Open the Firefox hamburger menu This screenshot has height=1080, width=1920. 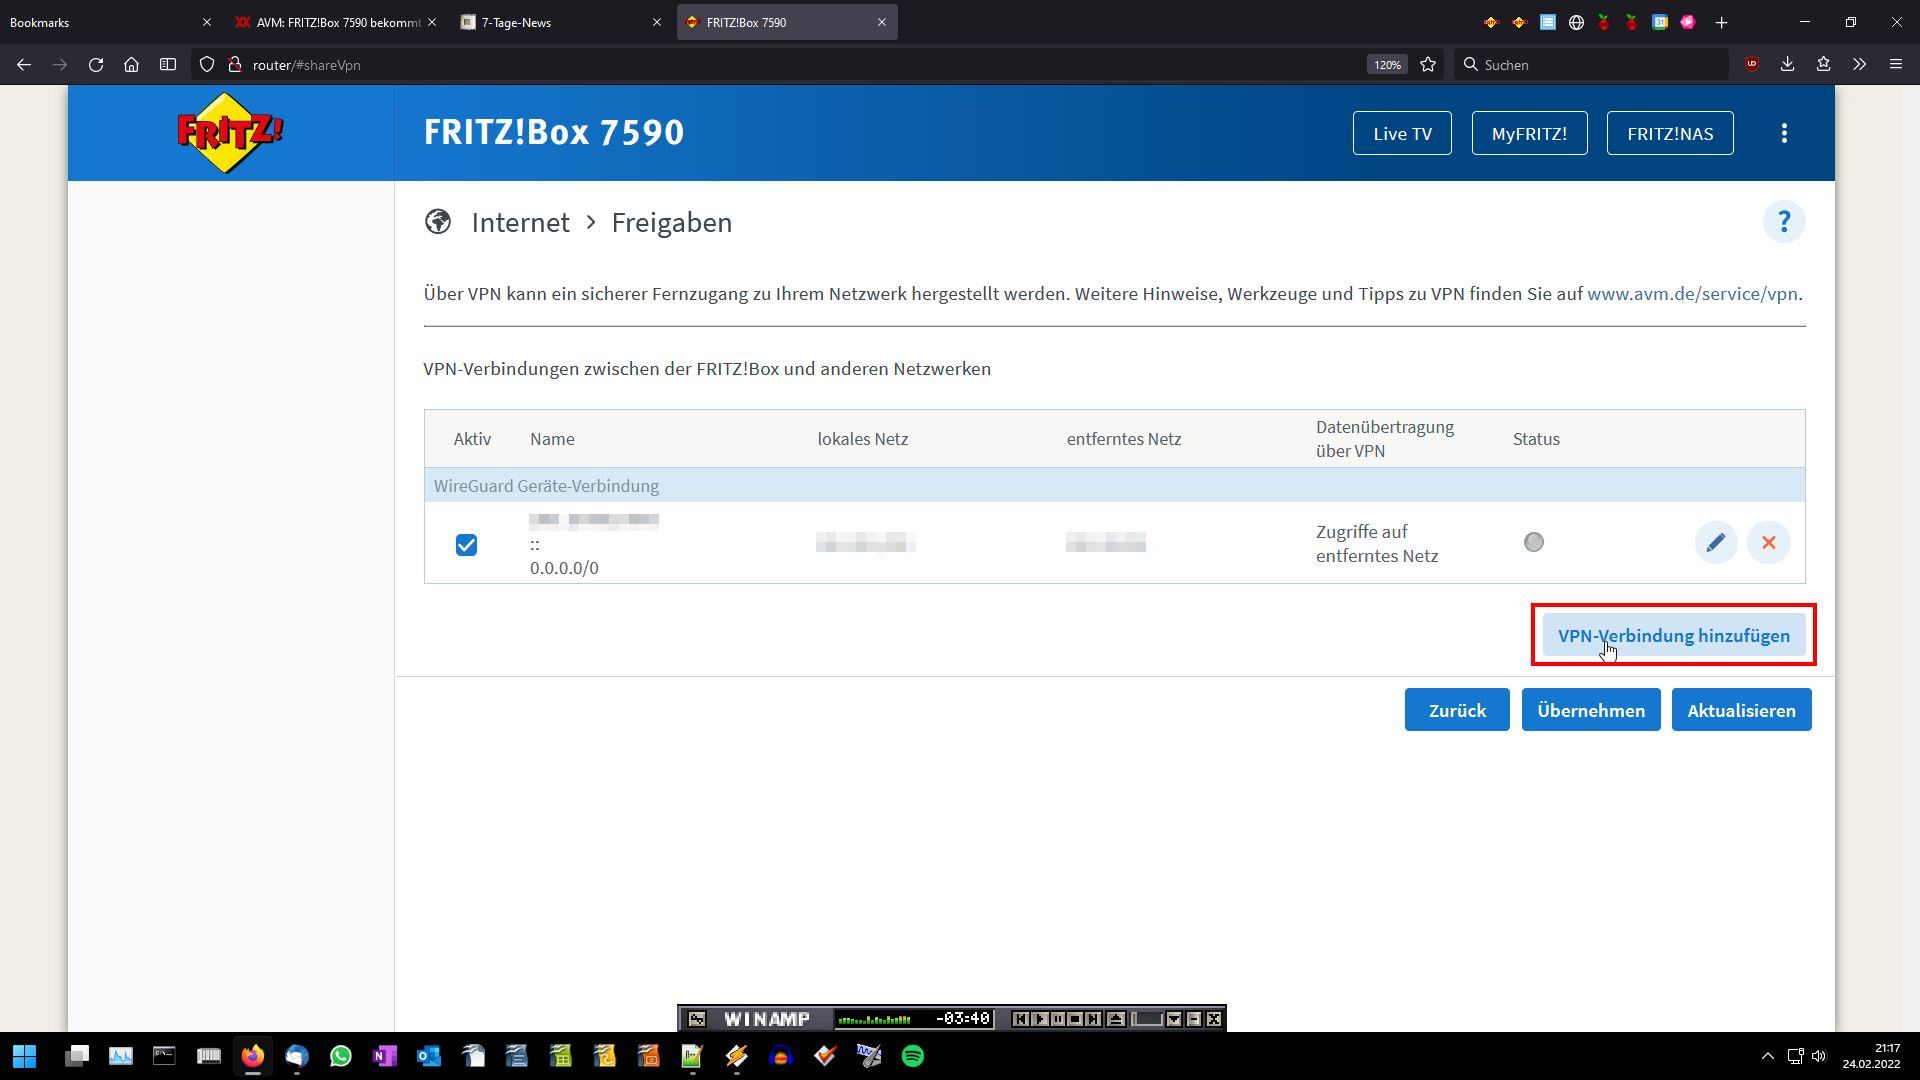point(1895,65)
